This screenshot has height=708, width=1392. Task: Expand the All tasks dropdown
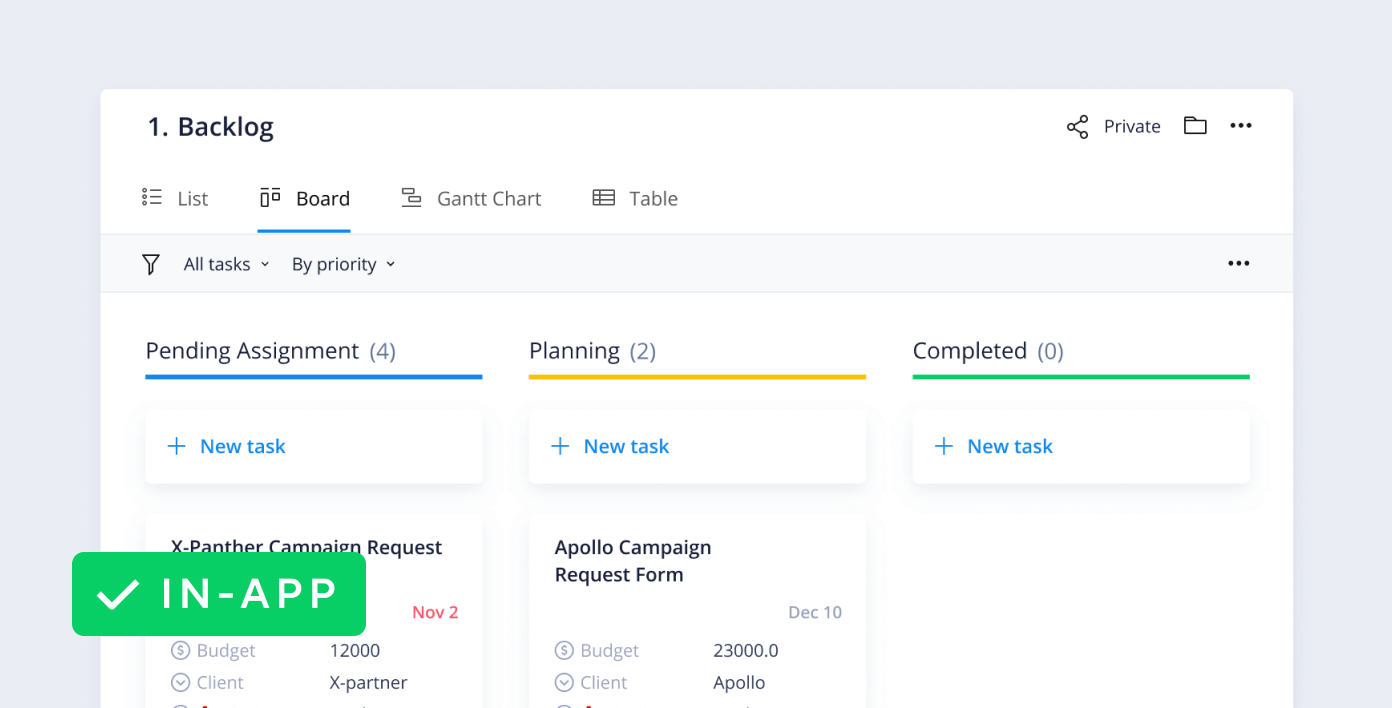pyautogui.click(x=226, y=264)
